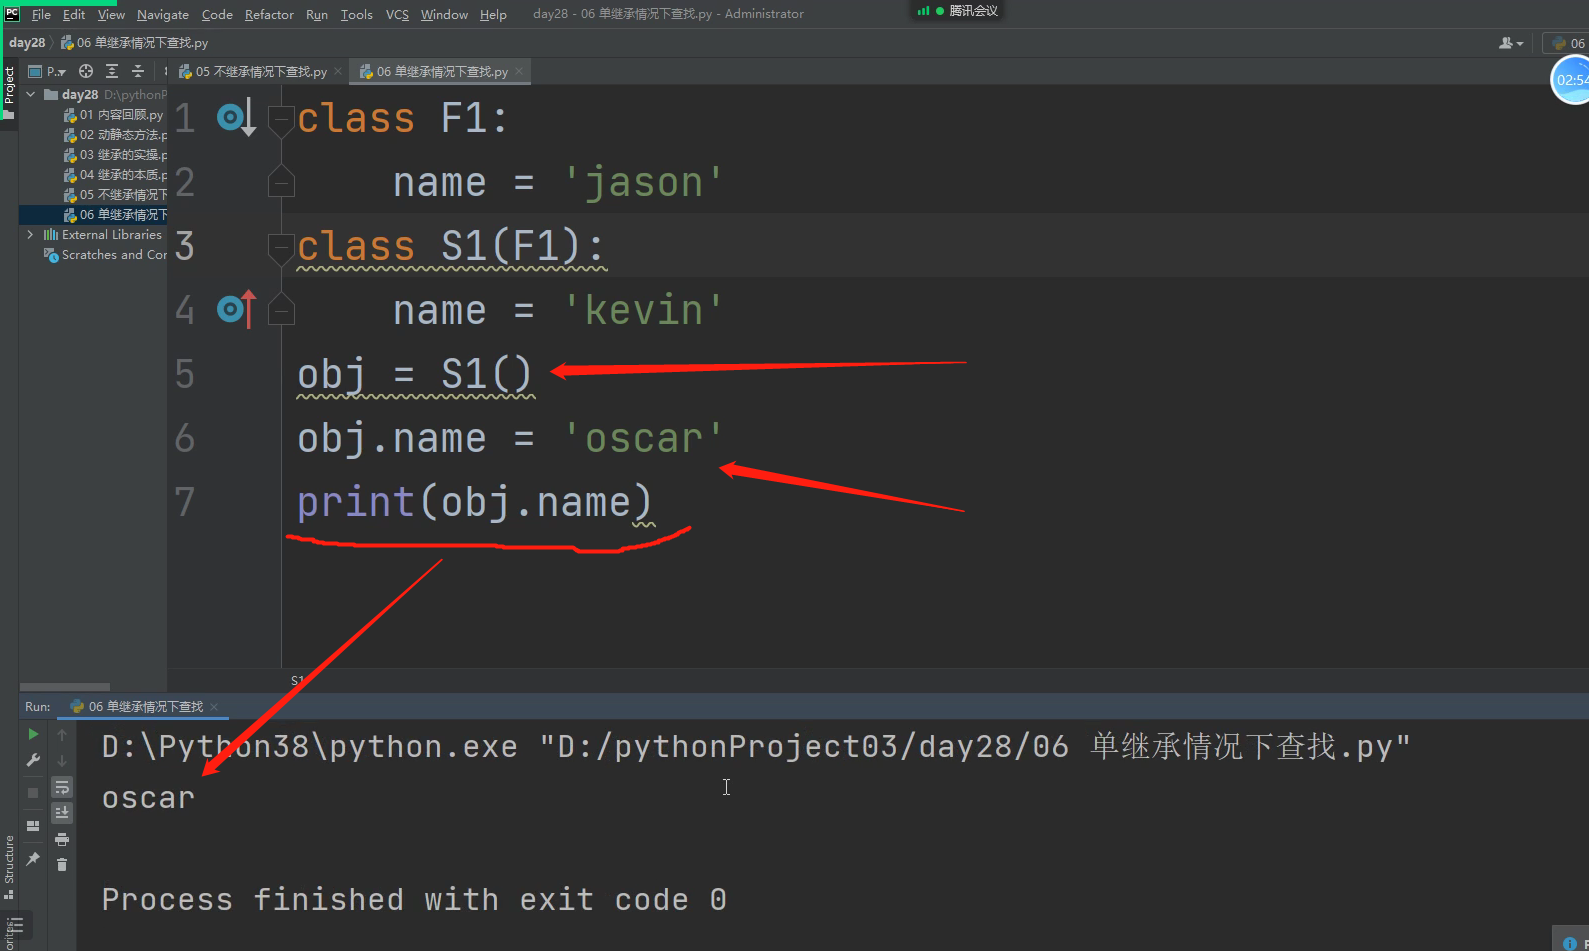Screen dimensions: 1589x951
Task: Select Scratches and Consoles node
Action: tap(105, 255)
